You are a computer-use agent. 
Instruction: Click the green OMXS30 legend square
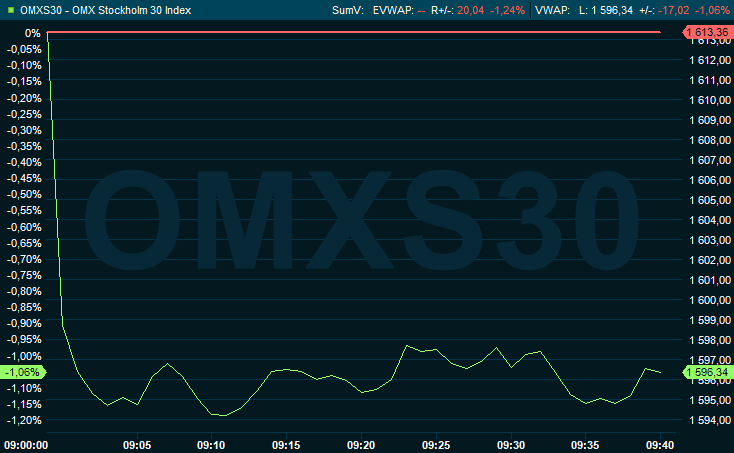(x=11, y=10)
